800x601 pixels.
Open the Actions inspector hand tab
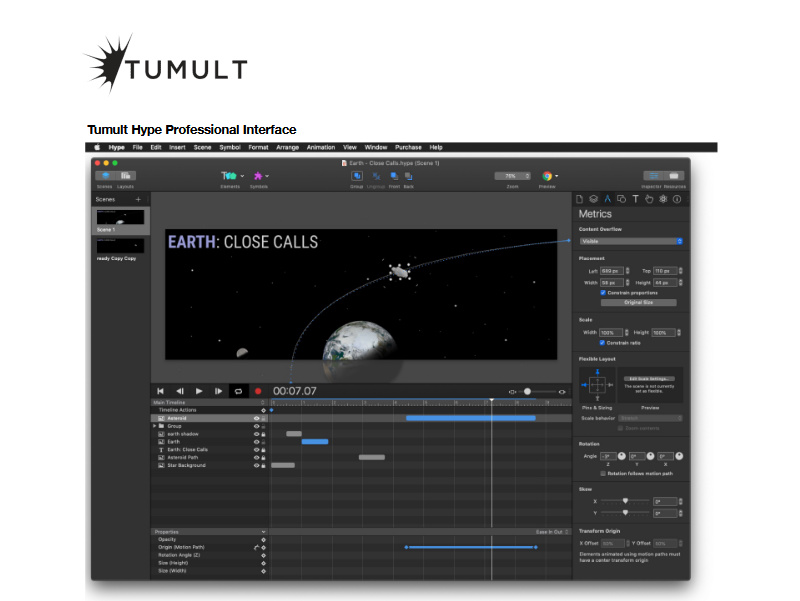tap(649, 199)
